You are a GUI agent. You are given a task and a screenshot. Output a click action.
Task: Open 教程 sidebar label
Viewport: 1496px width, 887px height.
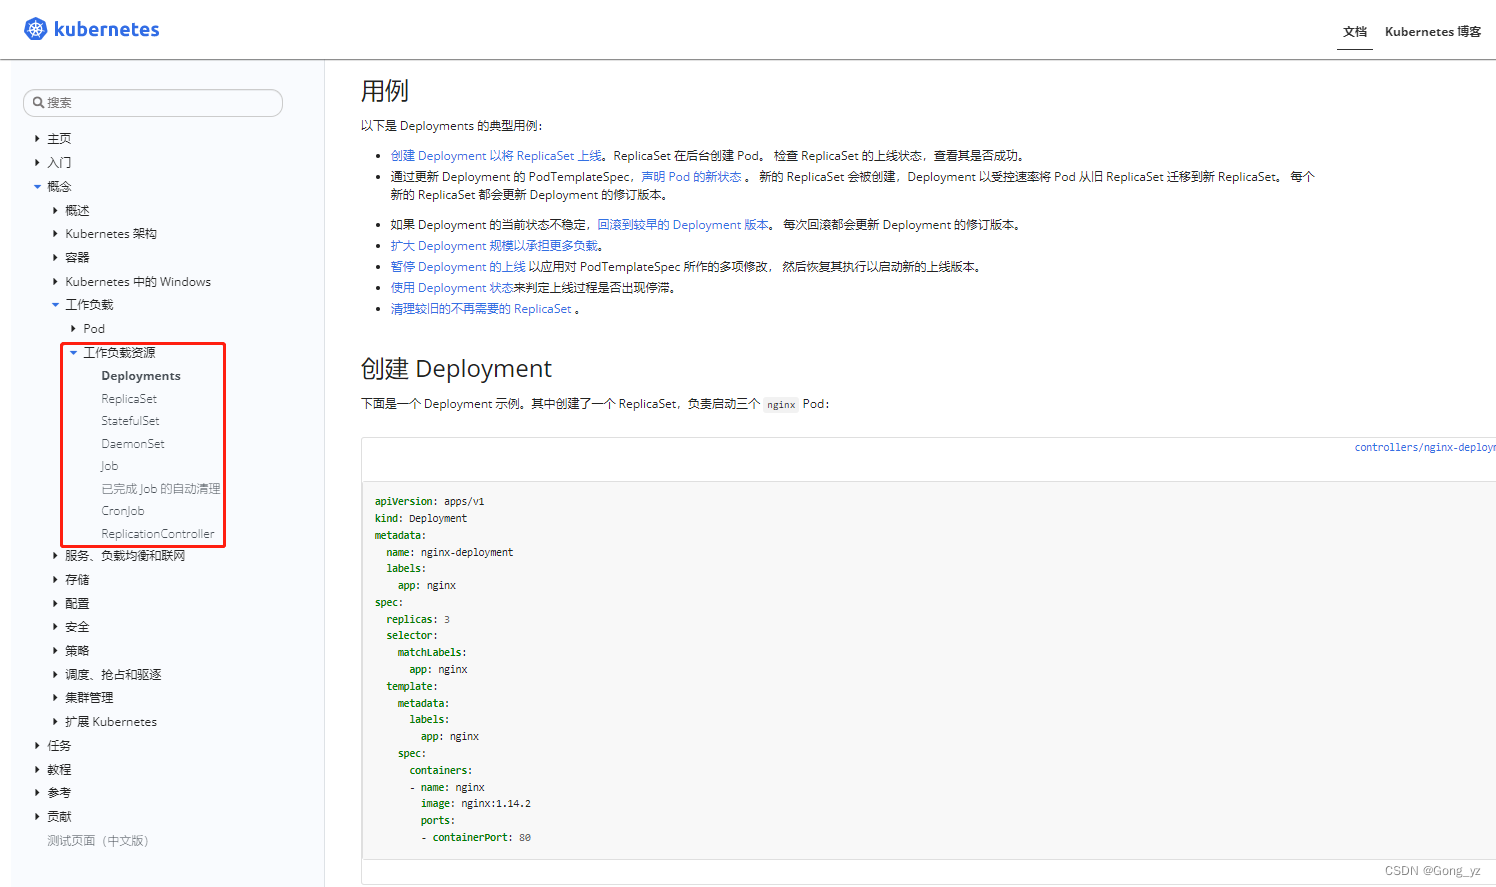[x=59, y=770]
